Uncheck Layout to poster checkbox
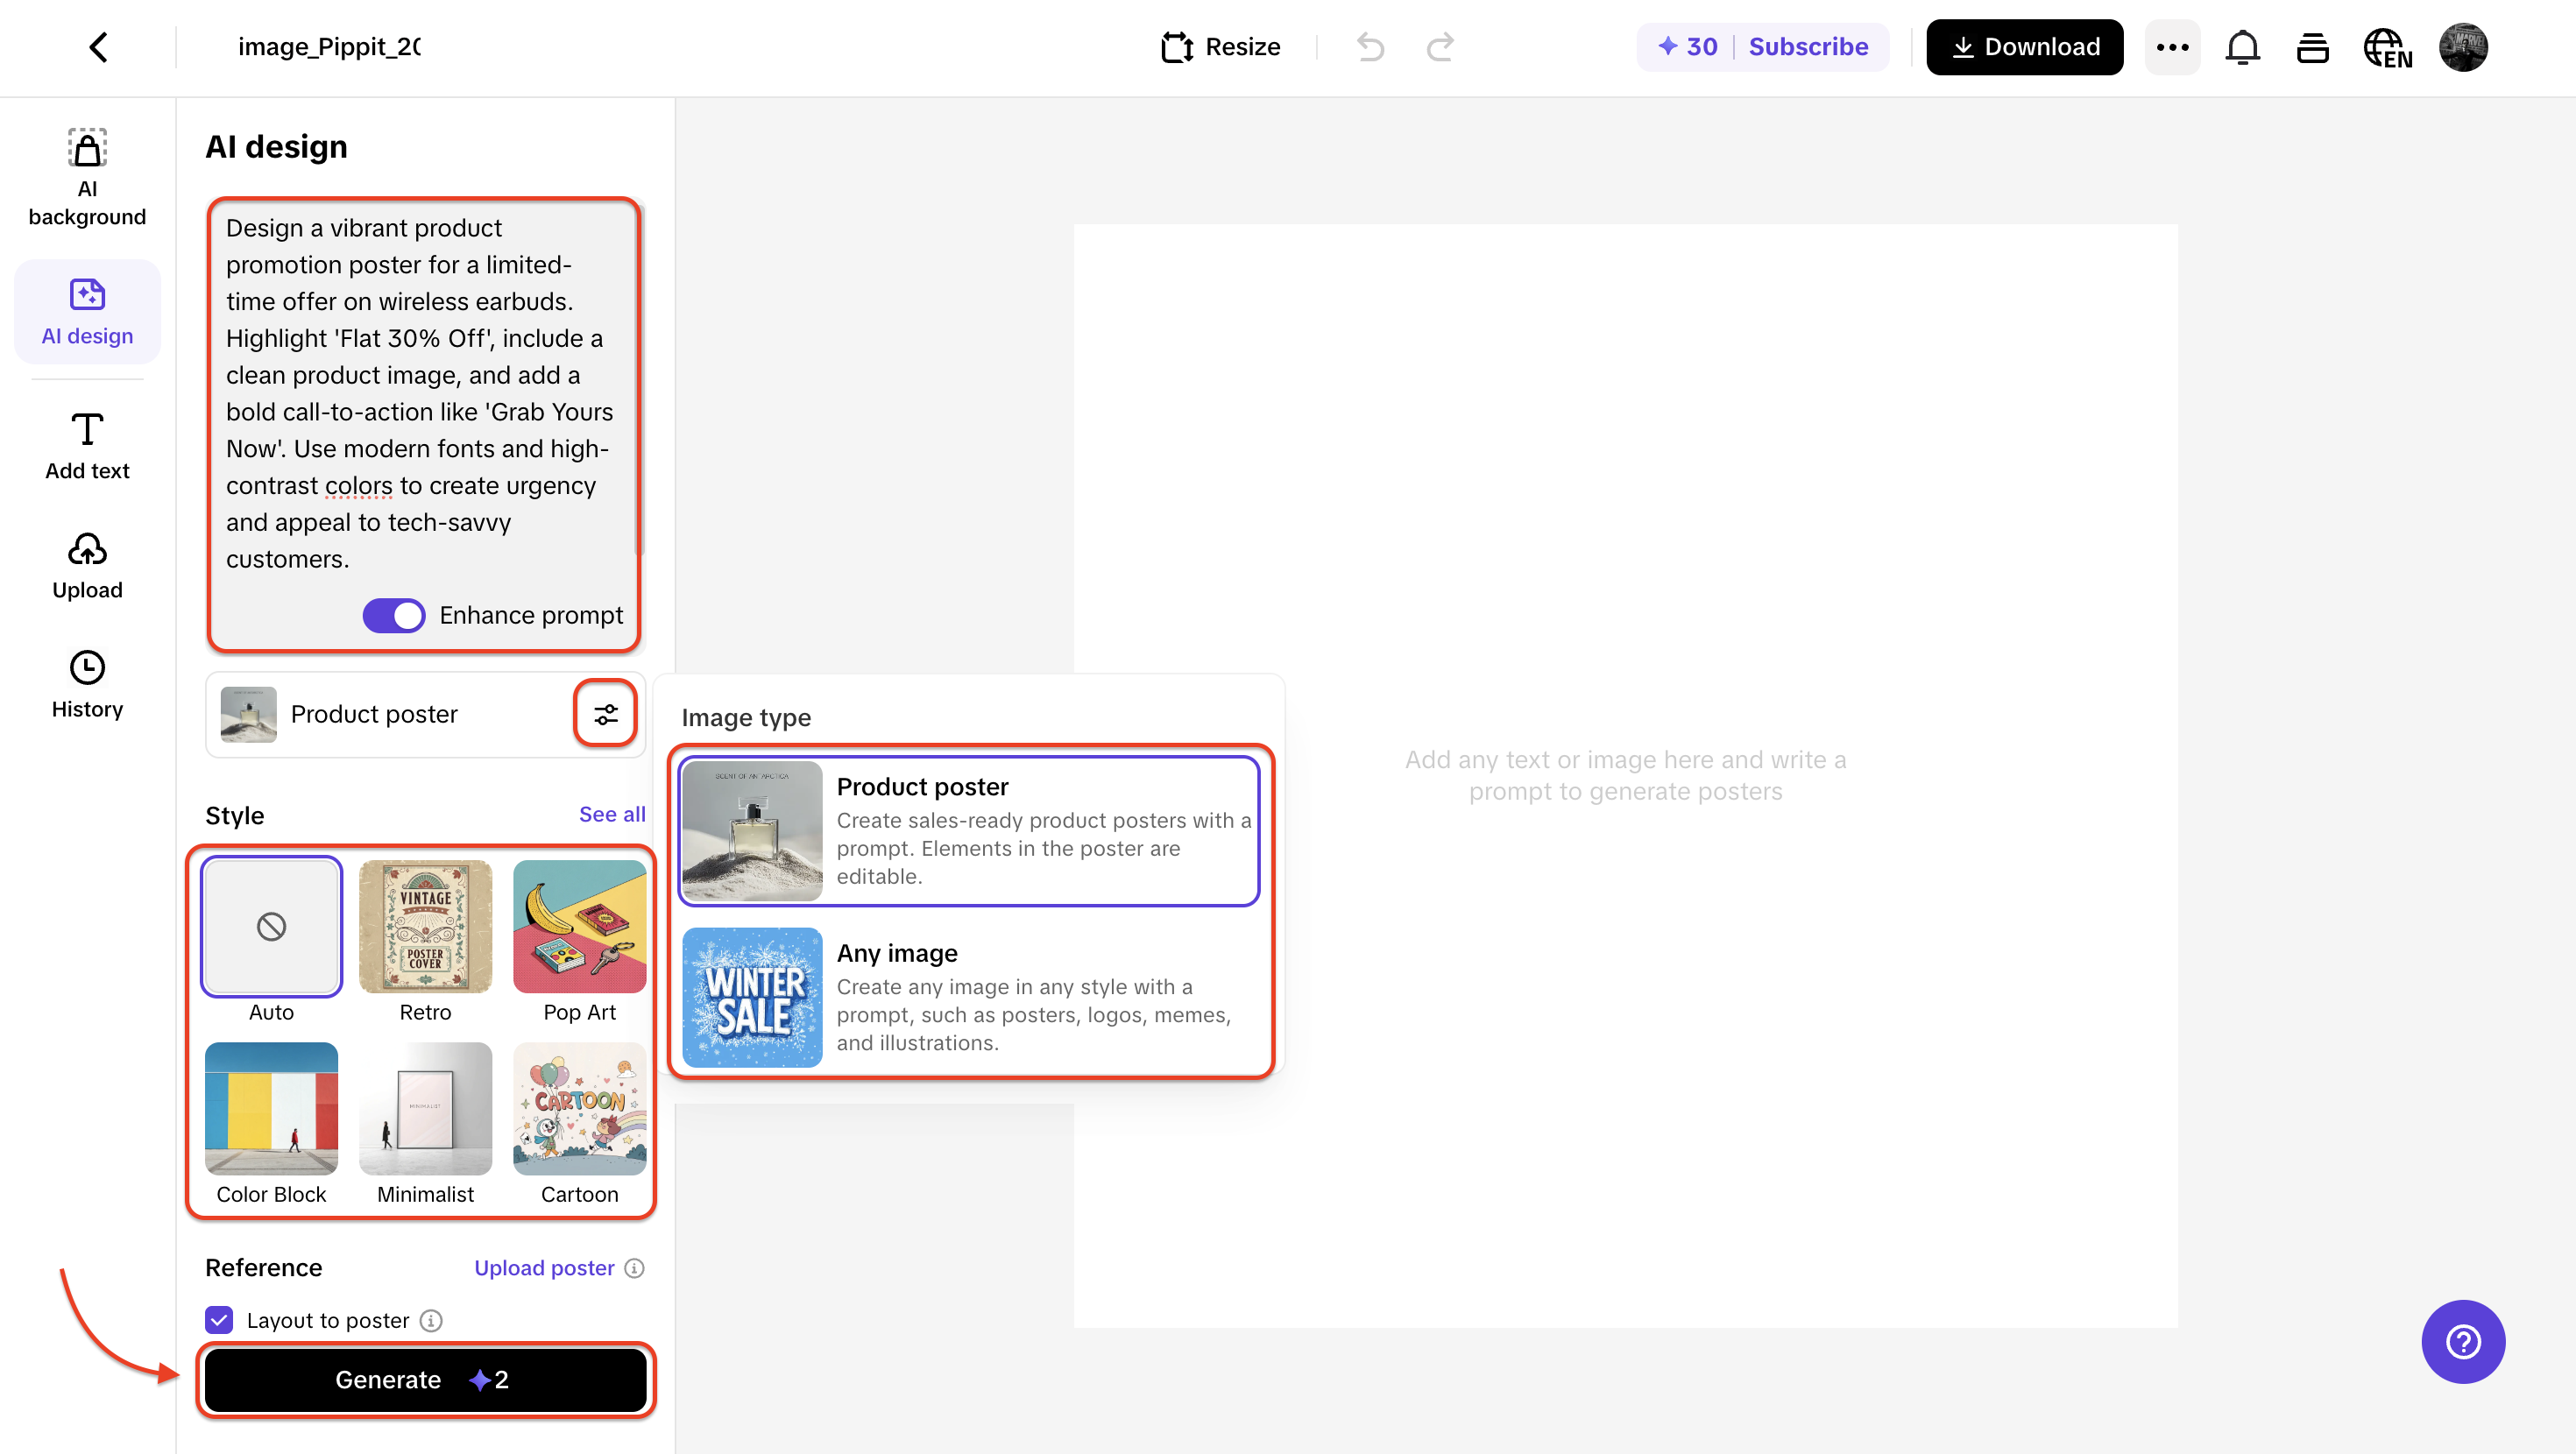Viewport: 2576px width, 1454px height. 219,1320
